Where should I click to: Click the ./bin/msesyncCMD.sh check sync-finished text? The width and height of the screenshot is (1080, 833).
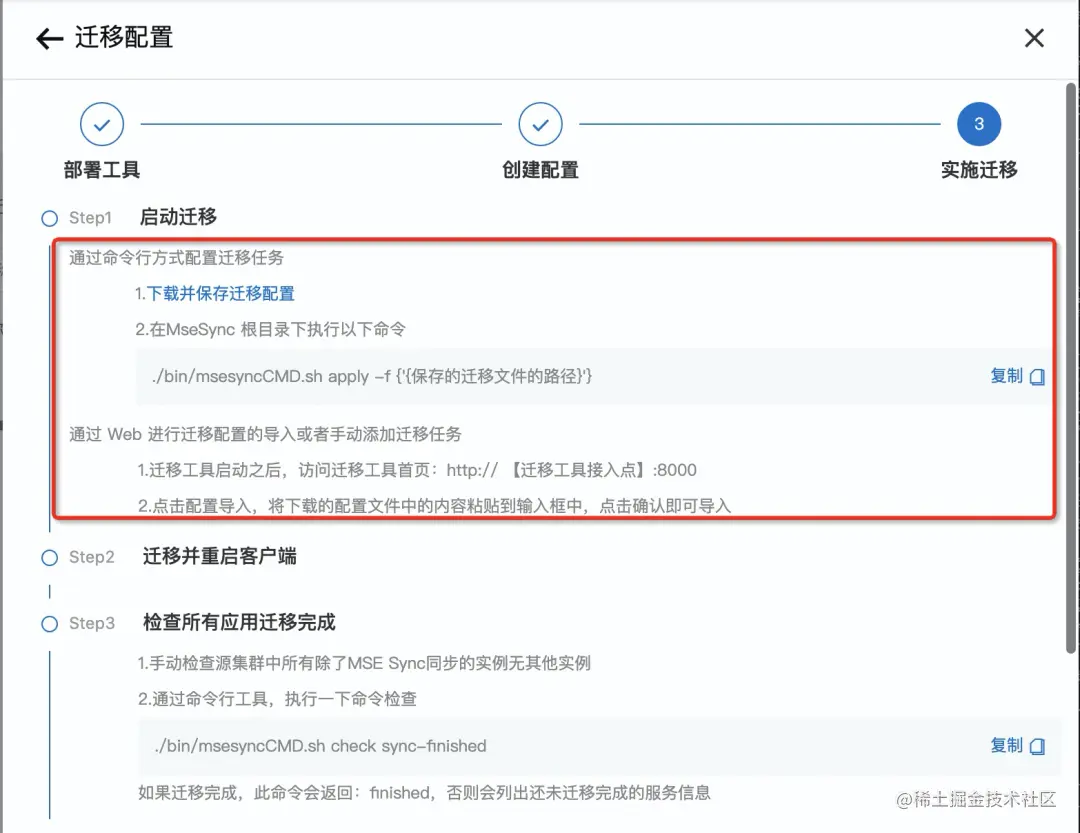[321, 746]
